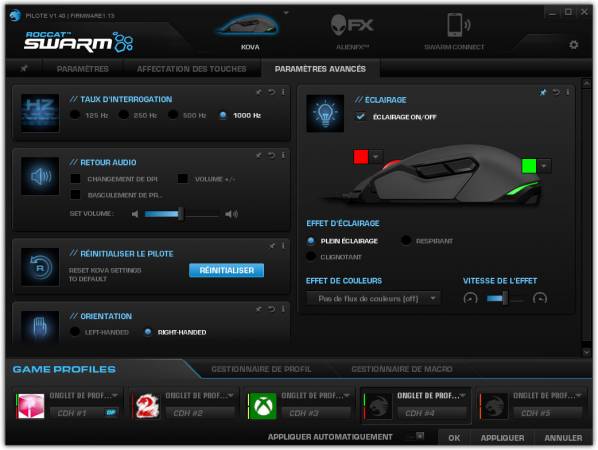598x450 pixels.
Task: Open info icon of Taux d'interrogation panel
Action: 283,92
